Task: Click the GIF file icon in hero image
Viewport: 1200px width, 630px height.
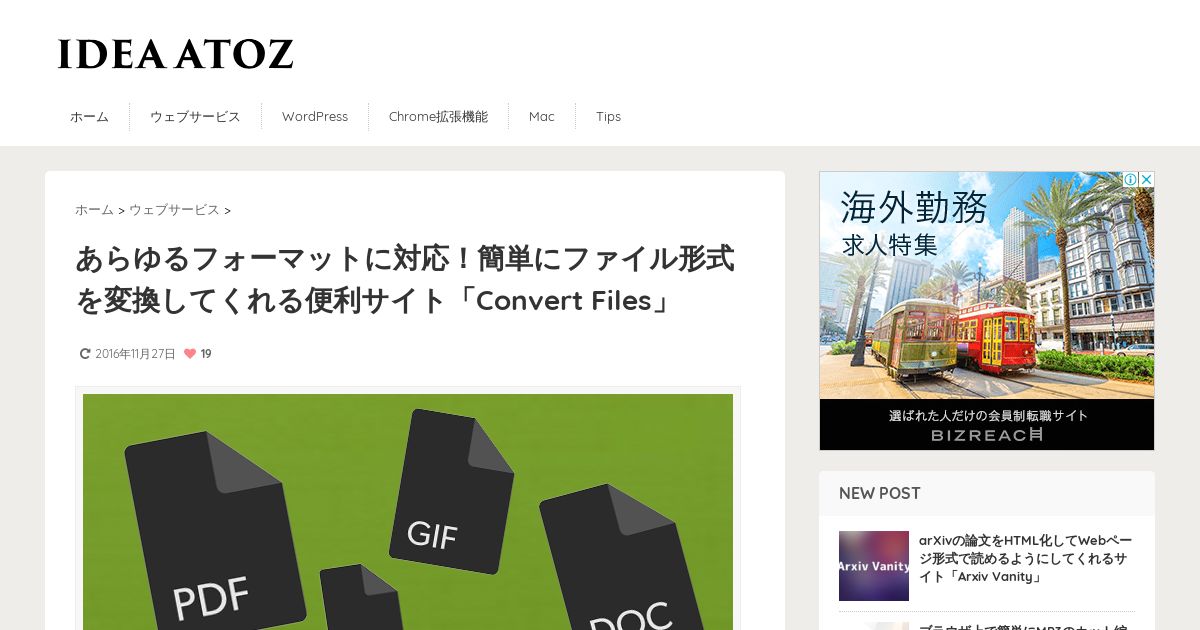Action: point(451,491)
